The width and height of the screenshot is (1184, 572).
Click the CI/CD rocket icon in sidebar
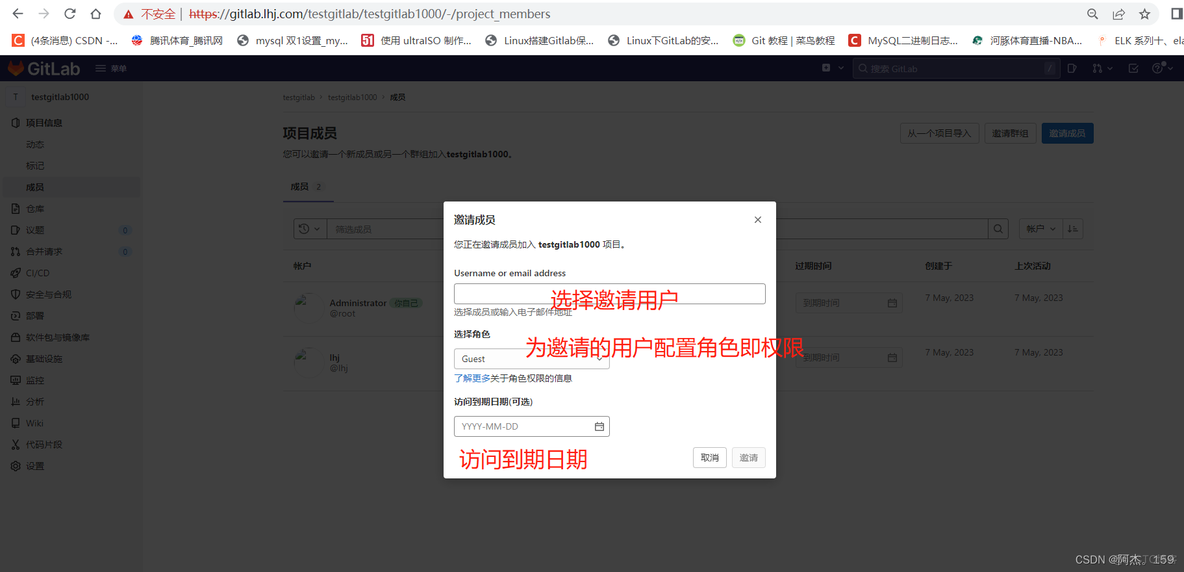pos(15,273)
